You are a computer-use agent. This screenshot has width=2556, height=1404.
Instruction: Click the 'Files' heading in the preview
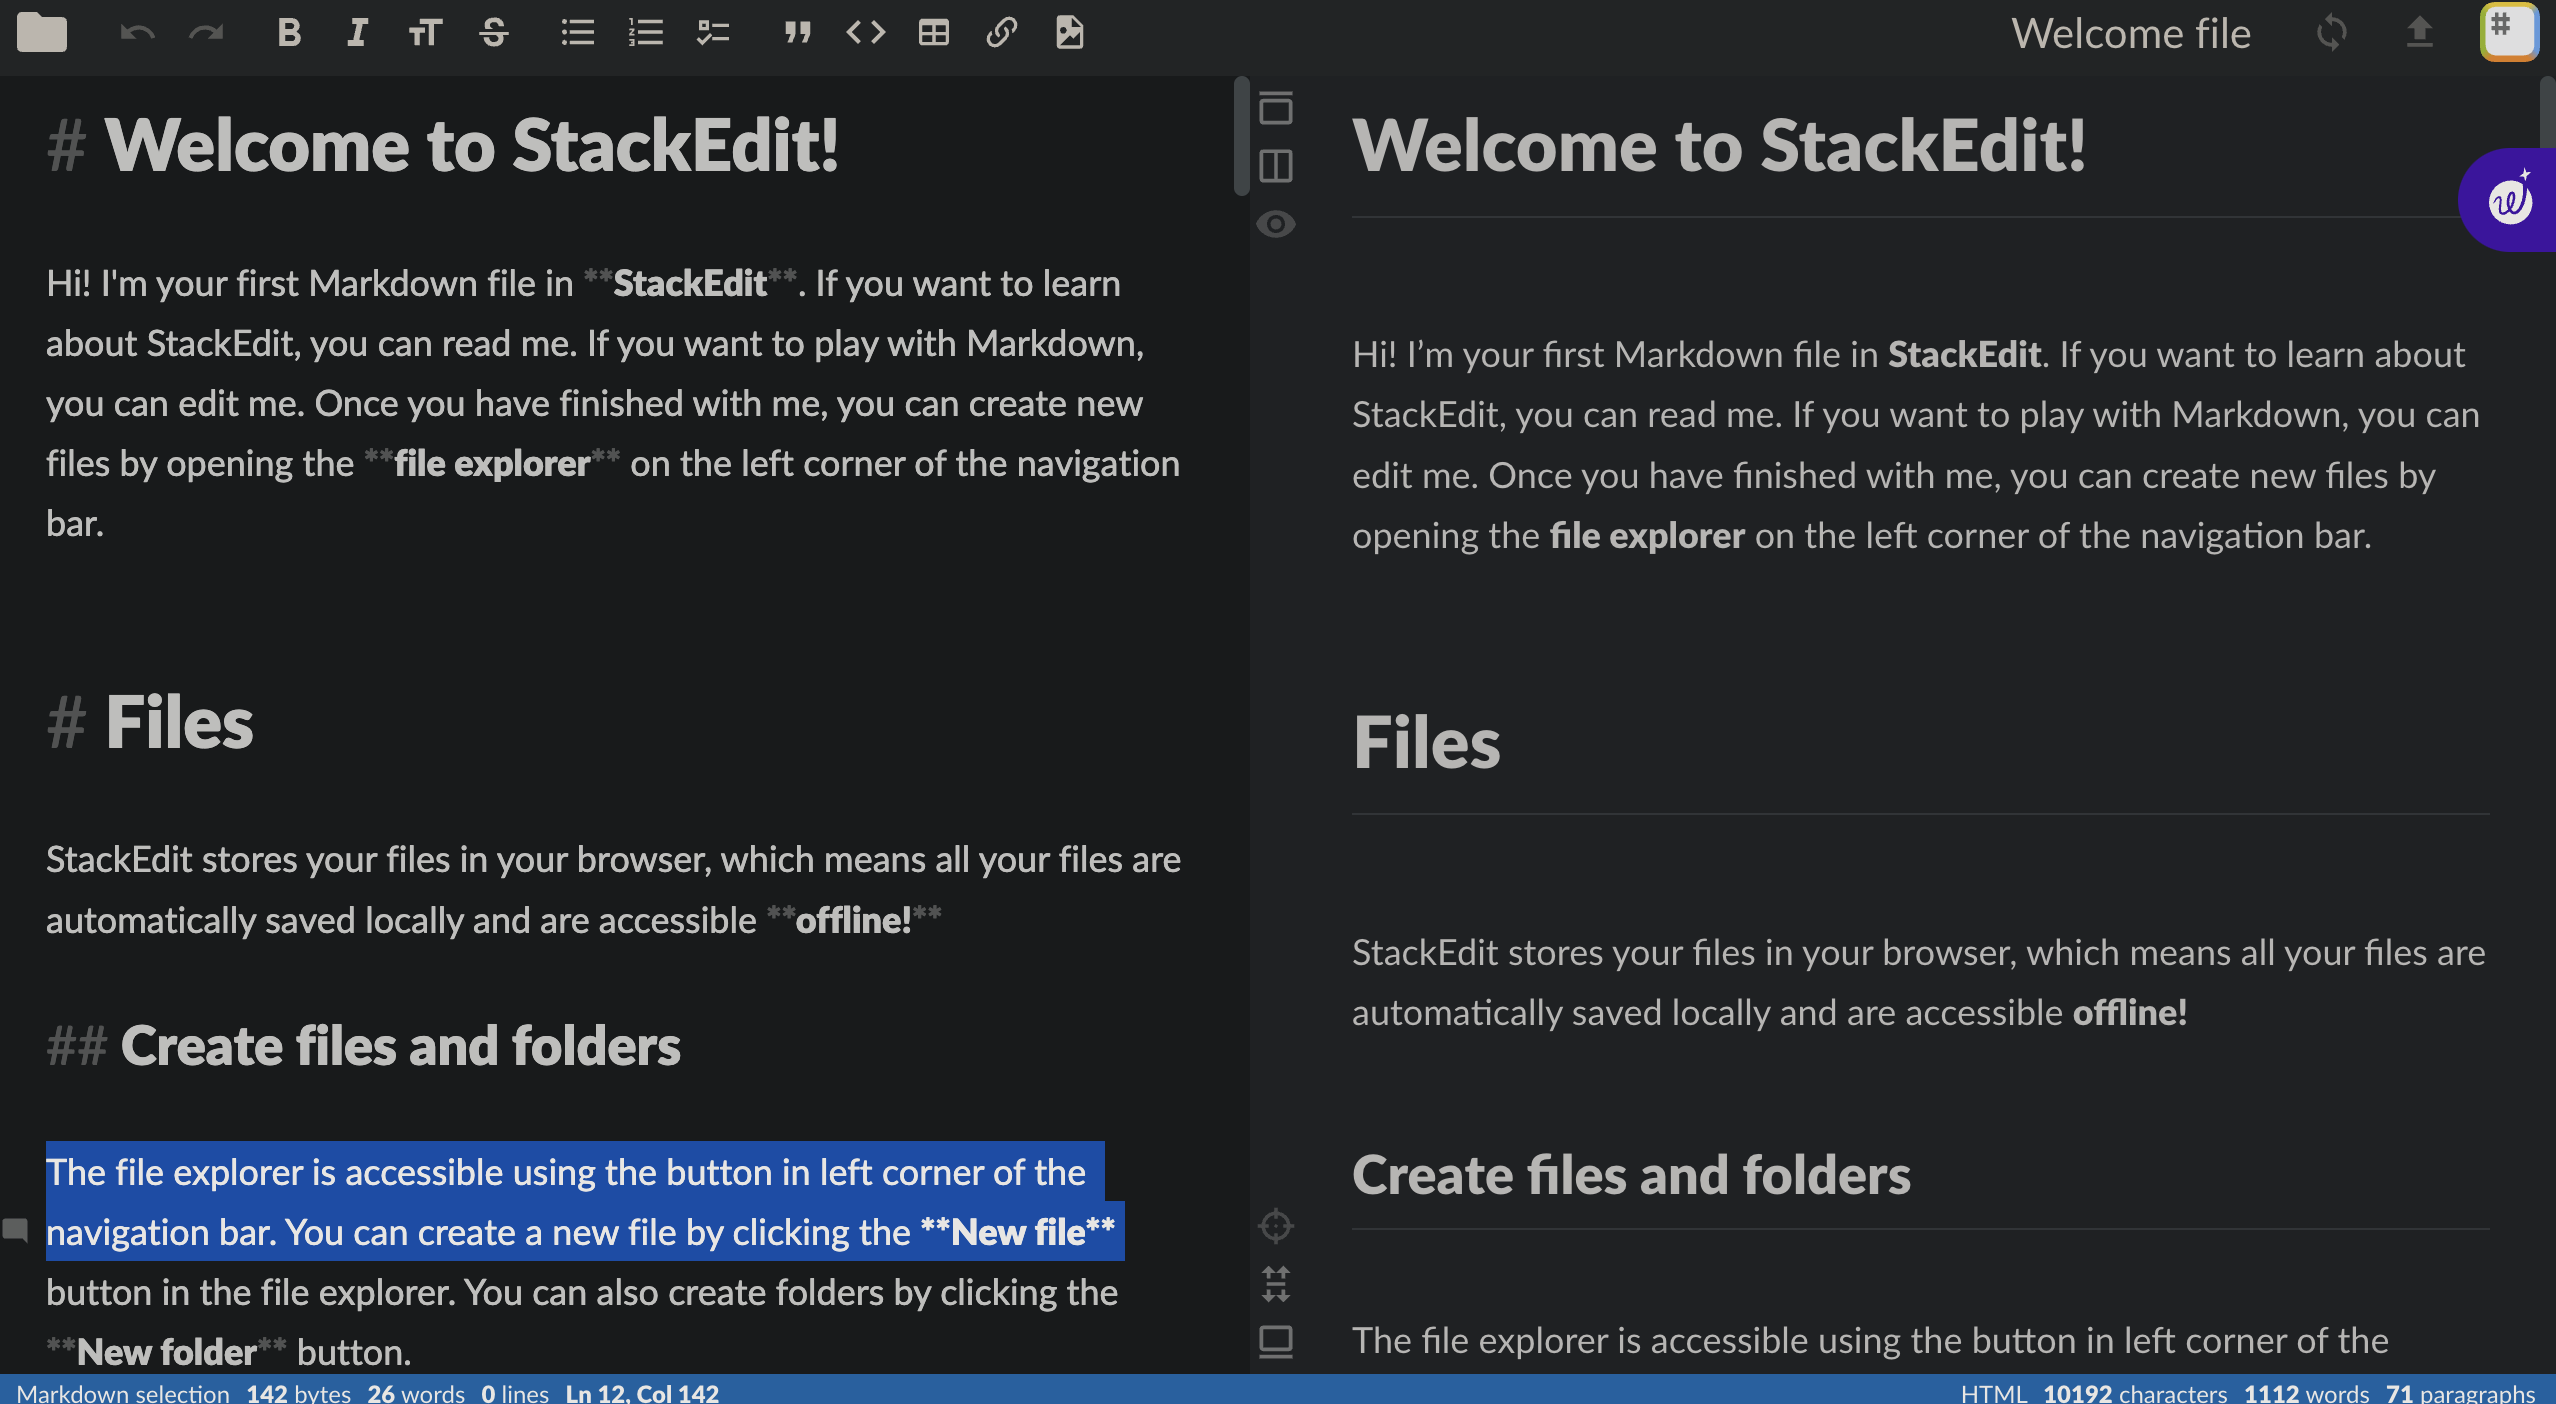[x=1426, y=743]
